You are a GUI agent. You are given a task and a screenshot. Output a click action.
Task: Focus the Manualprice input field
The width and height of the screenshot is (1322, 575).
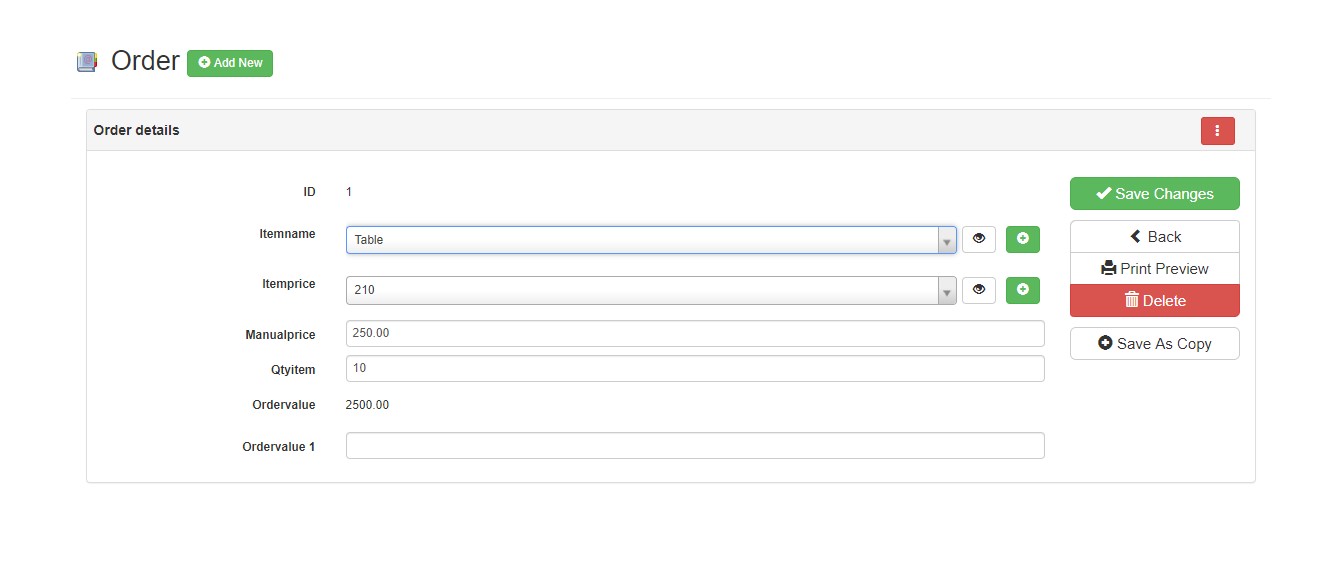[695, 333]
